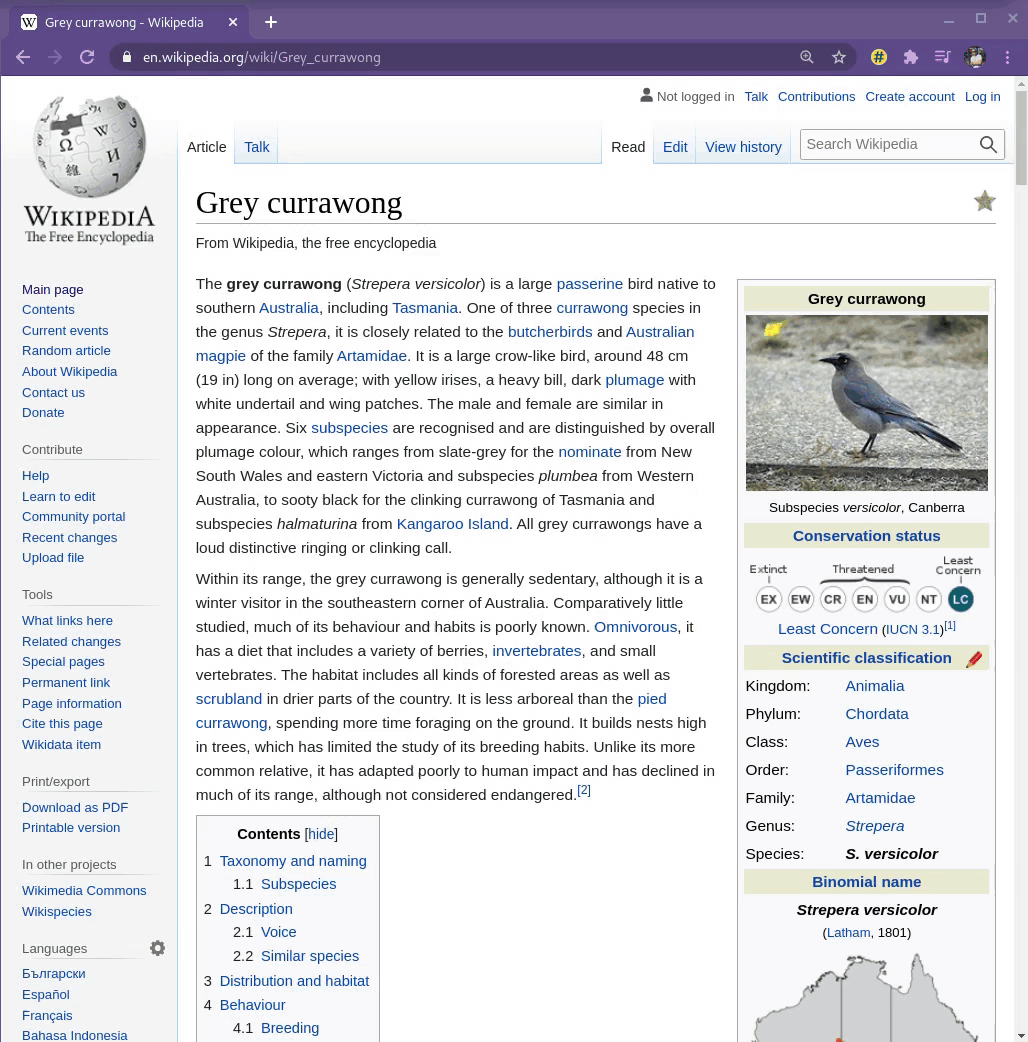The width and height of the screenshot is (1028, 1042).
Task: Click the search magnifier button
Action: point(988,144)
